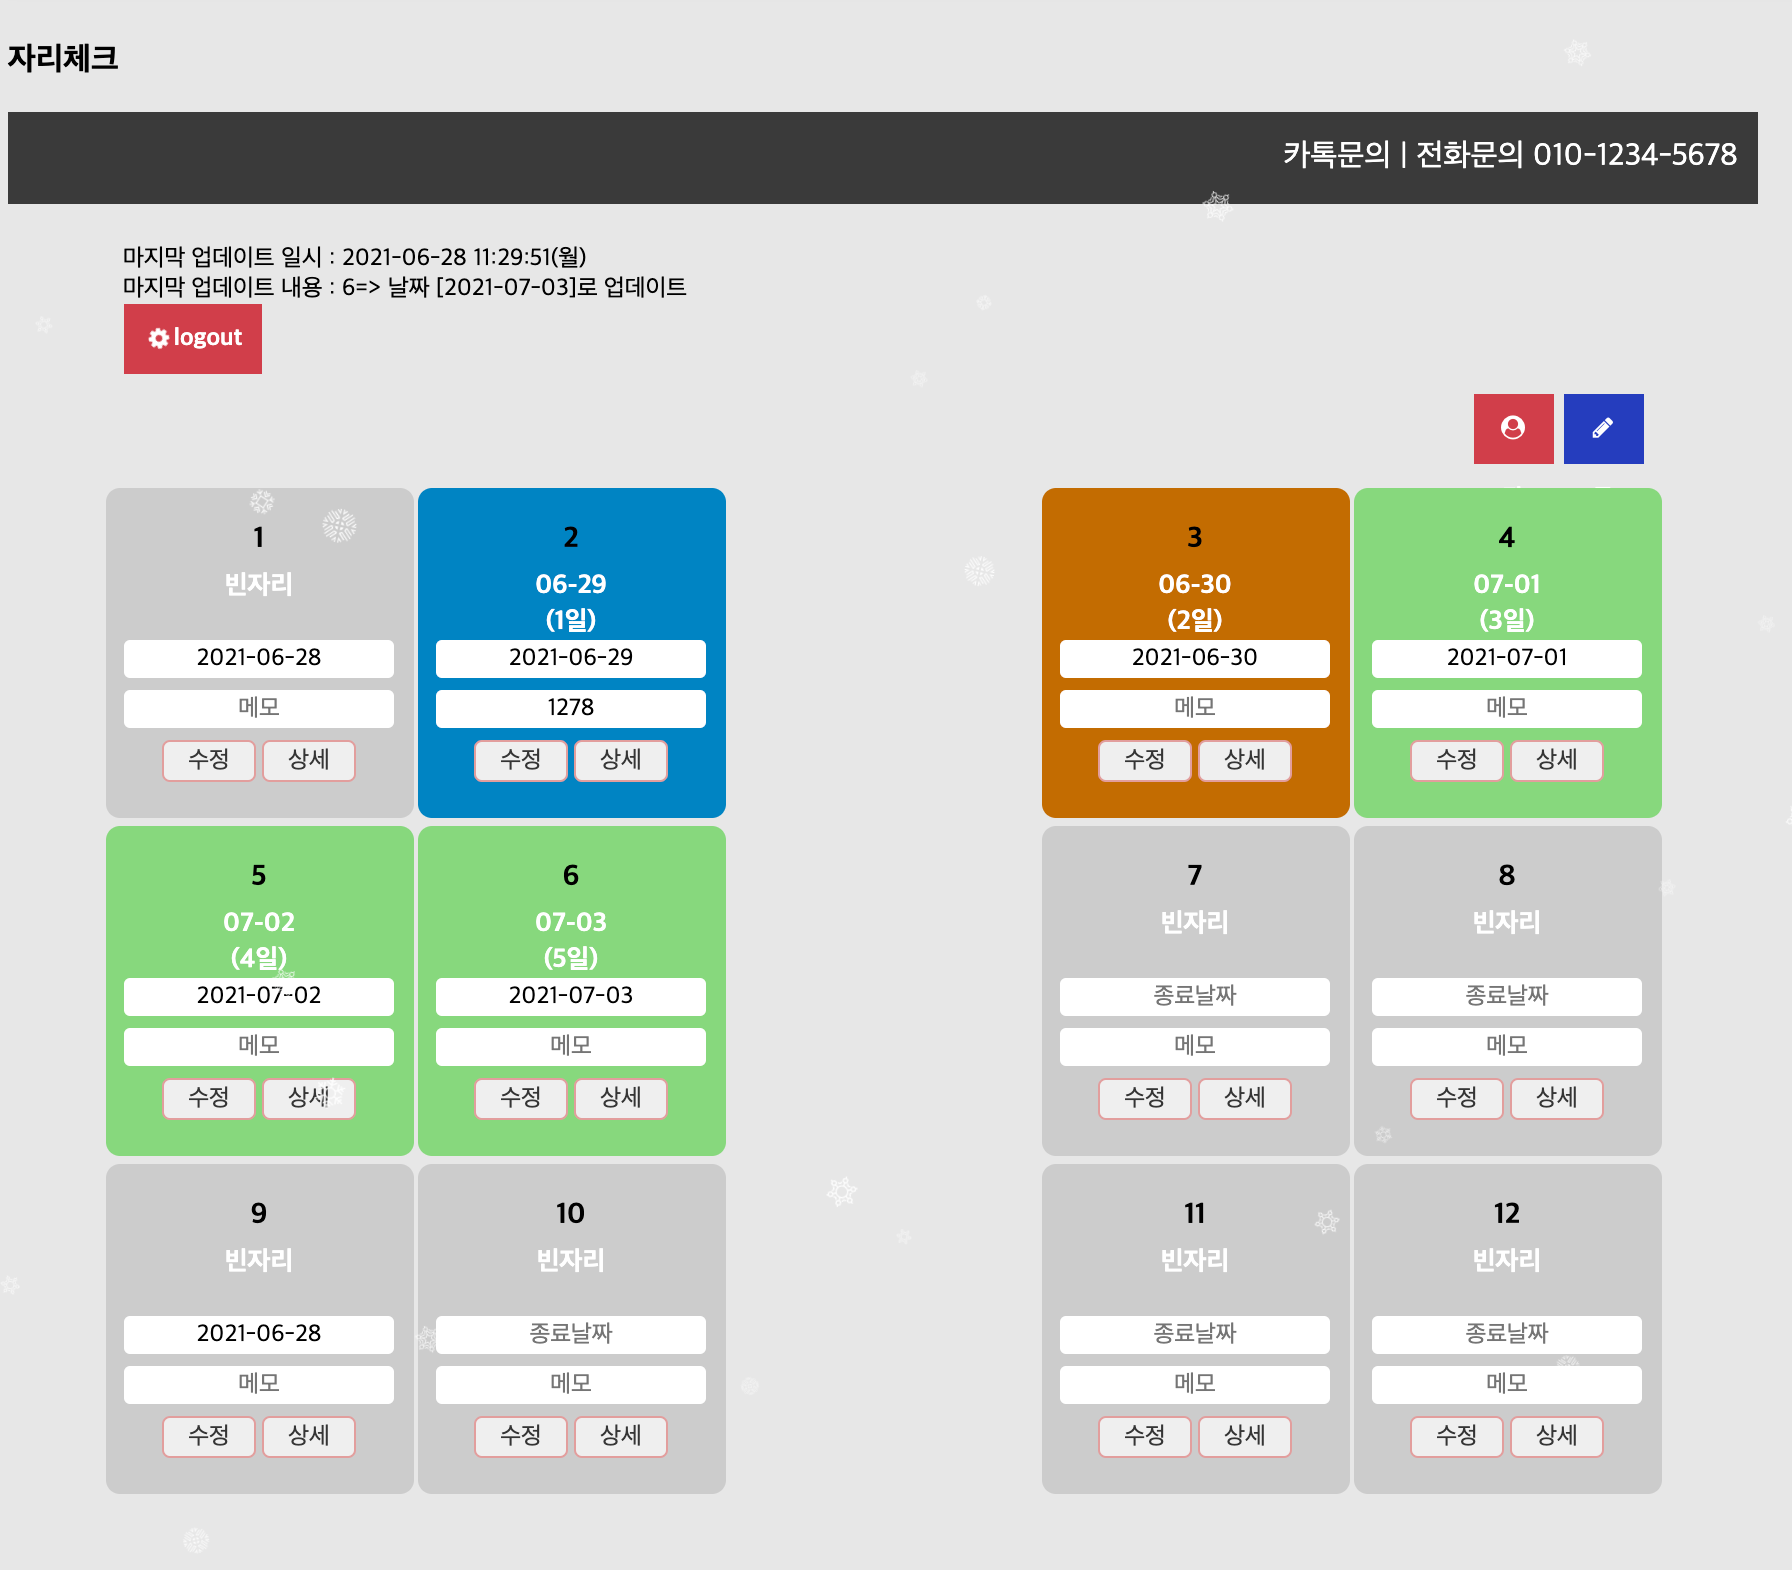Viewport: 1792px width, 1570px height.
Task: Click the gear icon inside the logout button
Action: pos(158,338)
